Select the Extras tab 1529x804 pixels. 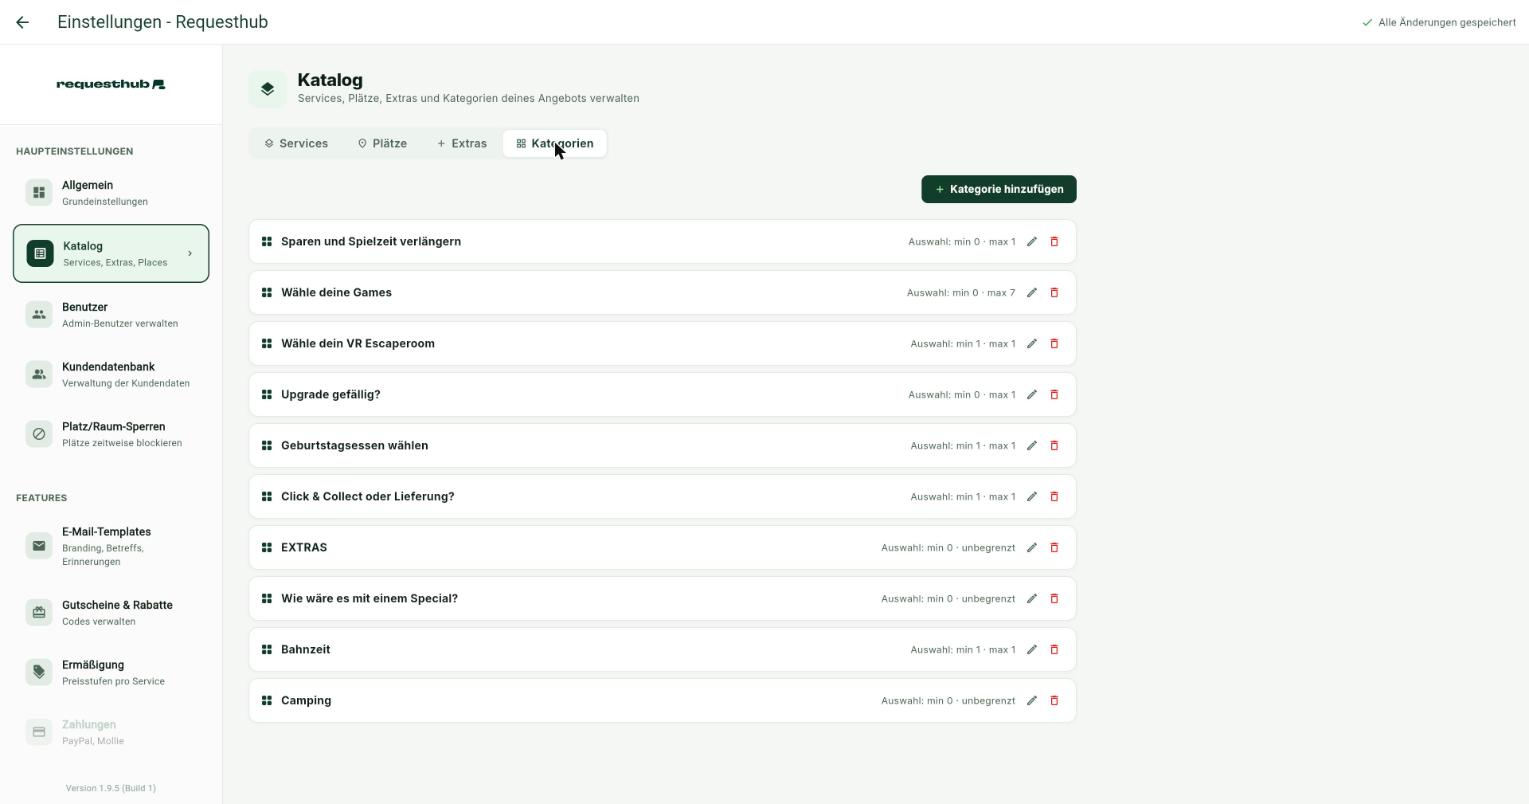tap(462, 144)
